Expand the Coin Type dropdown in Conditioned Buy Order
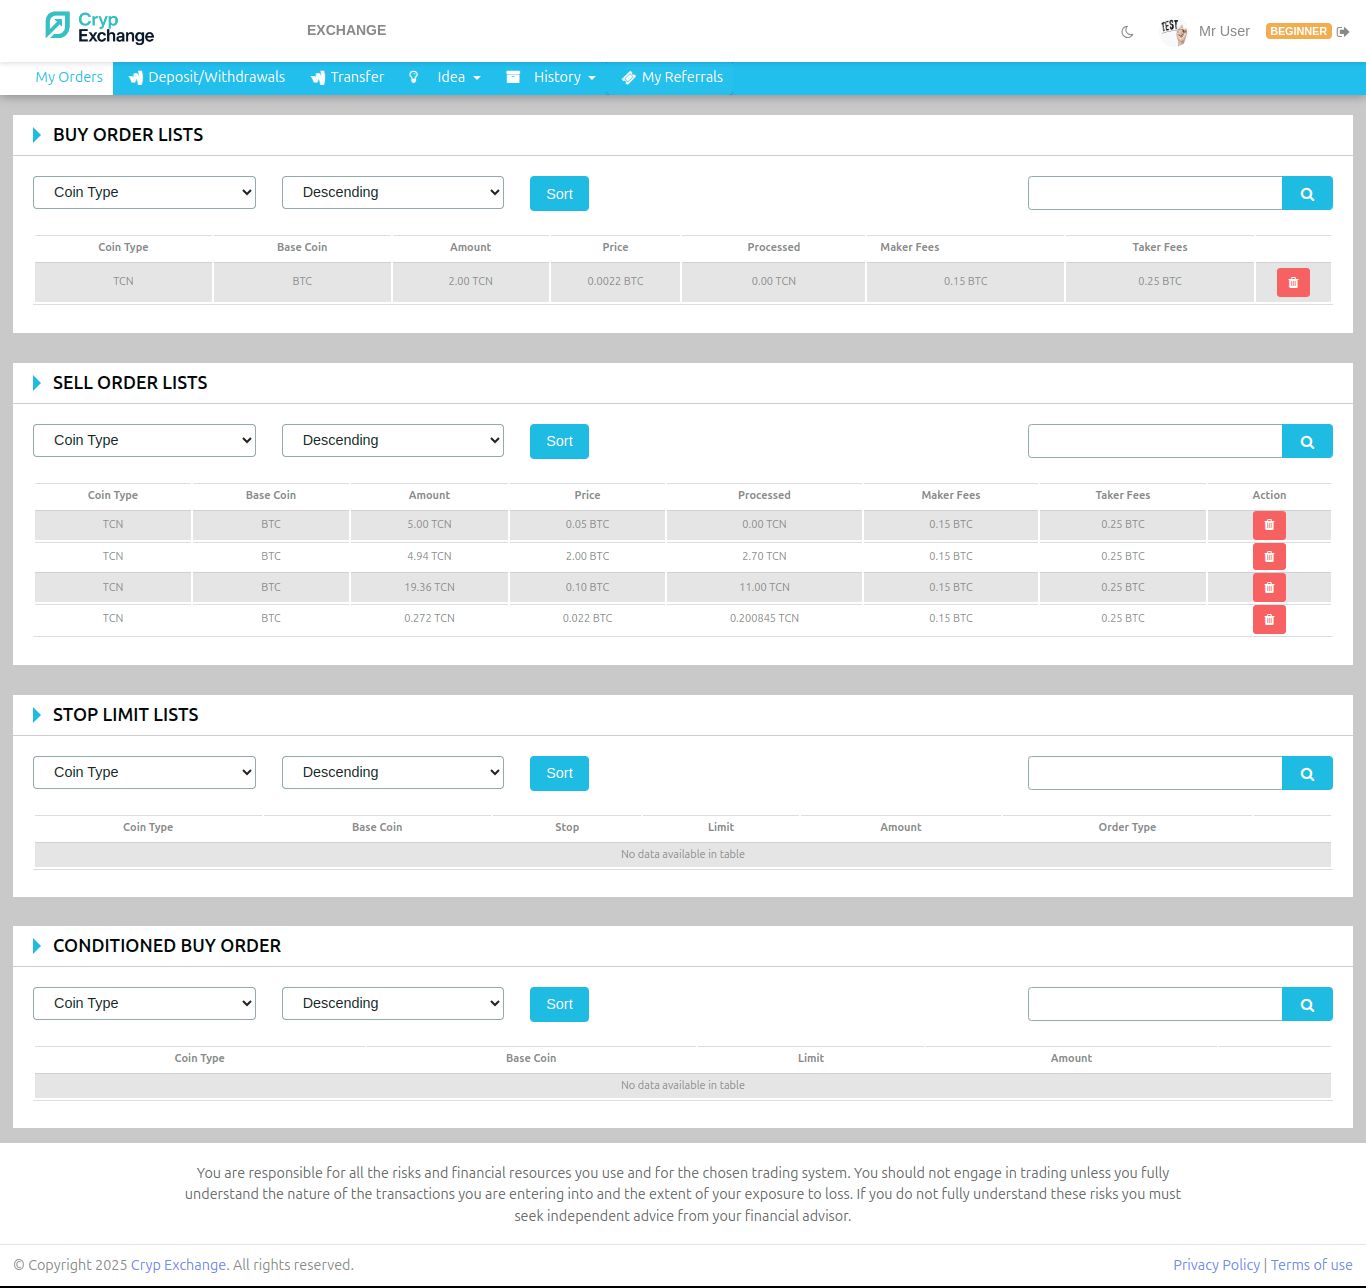The width and height of the screenshot is (1366, 1288). click(144, 1004)
